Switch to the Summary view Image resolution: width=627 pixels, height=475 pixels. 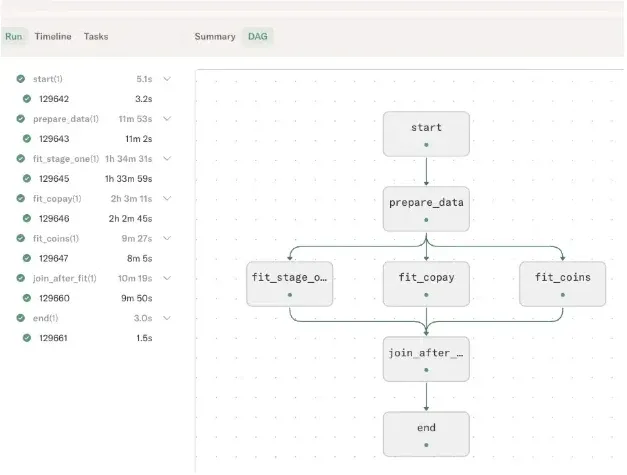(215, 36)
